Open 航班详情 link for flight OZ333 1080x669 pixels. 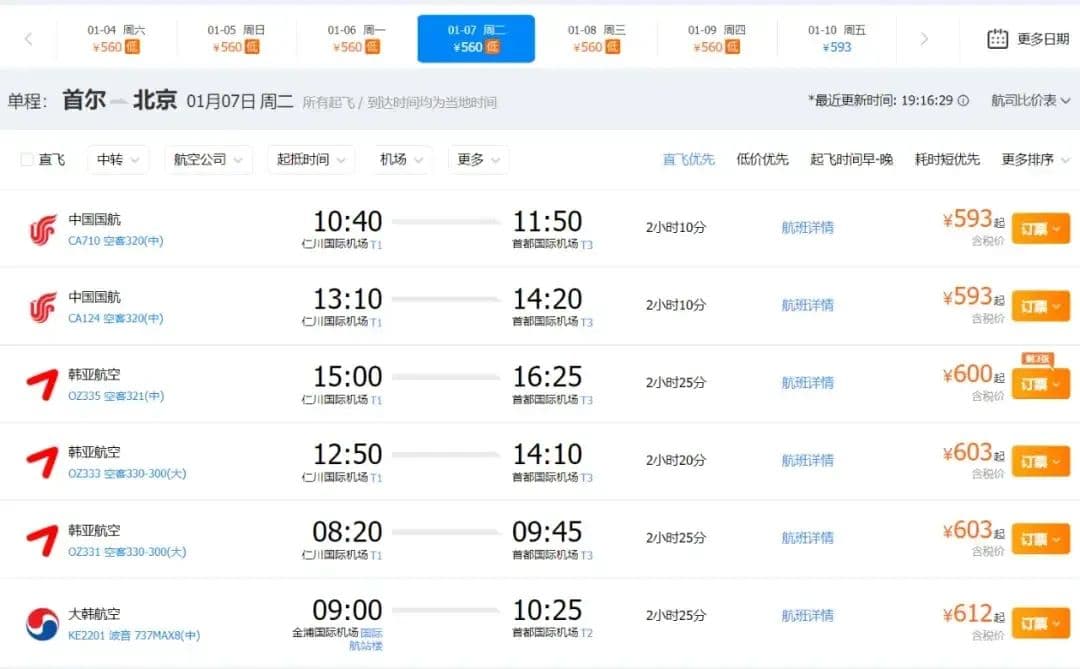click(x=807, y=461)
